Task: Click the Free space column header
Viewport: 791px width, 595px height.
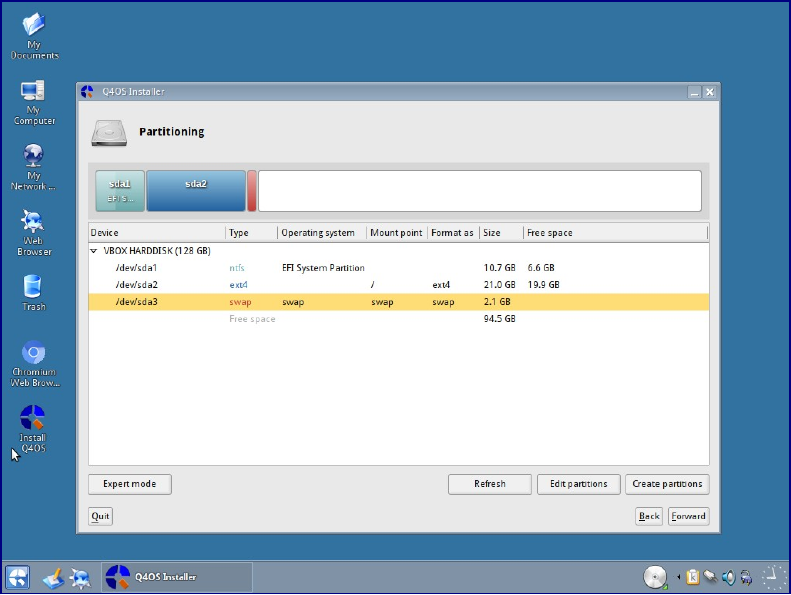Action: click(615, 233)
